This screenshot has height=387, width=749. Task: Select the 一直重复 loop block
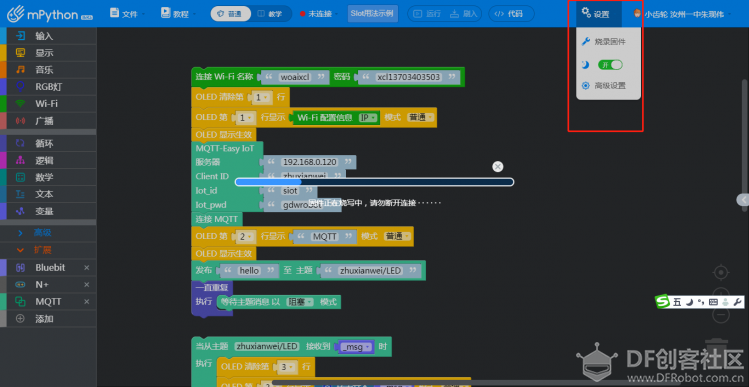pos(212,288)
